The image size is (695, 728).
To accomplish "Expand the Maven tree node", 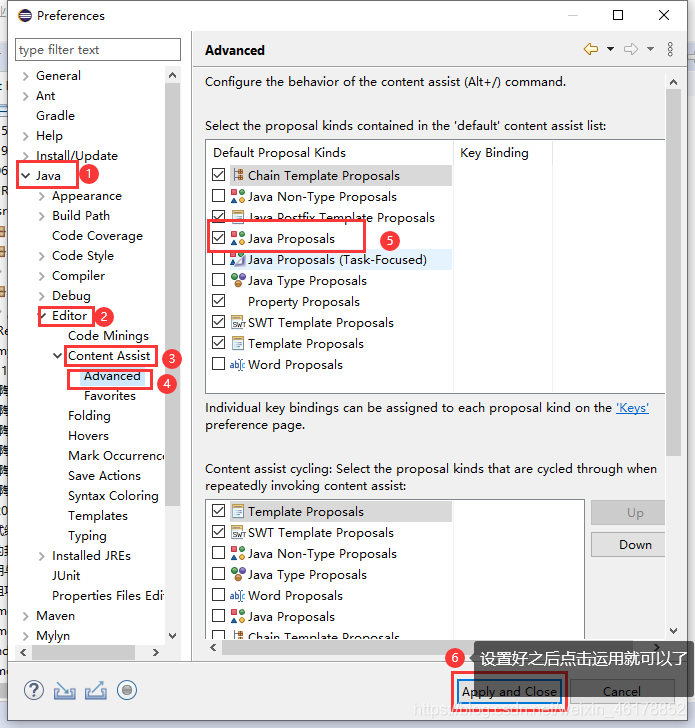I will (x=26, y=616).
